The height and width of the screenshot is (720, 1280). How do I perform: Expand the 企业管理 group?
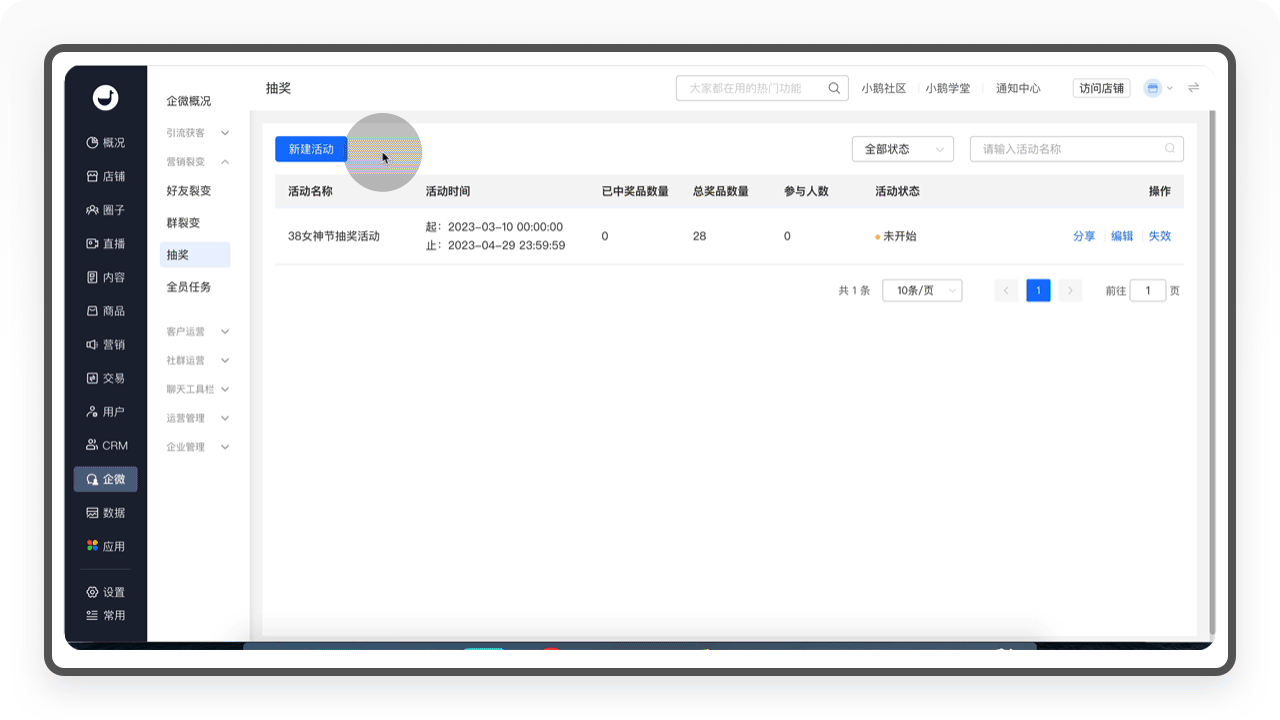pos(197,447)
